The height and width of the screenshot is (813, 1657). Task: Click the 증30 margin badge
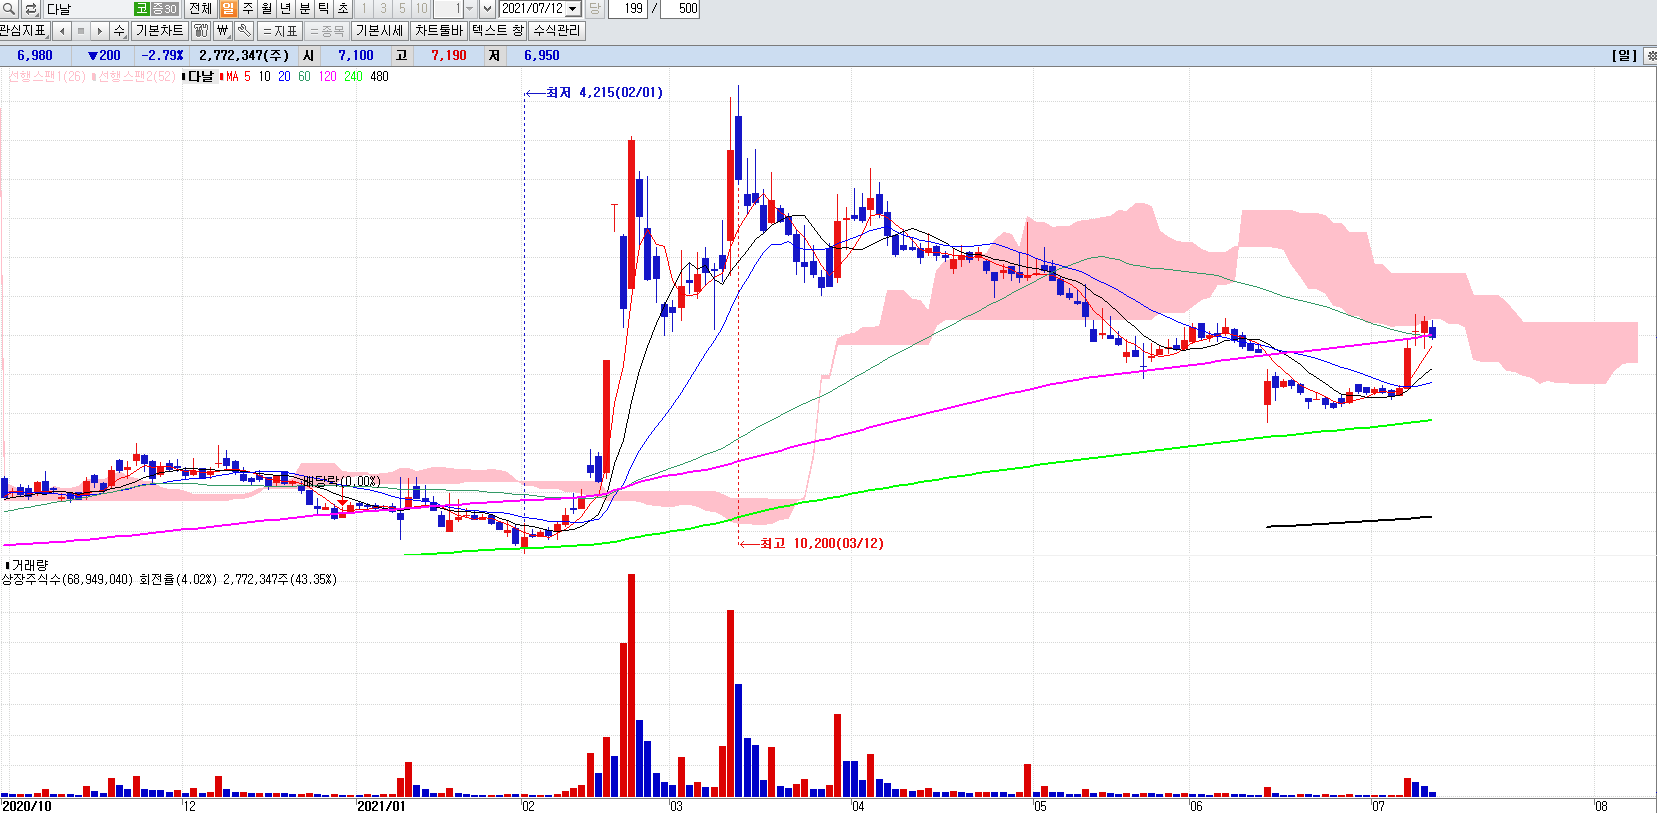[x=165, y=9]
